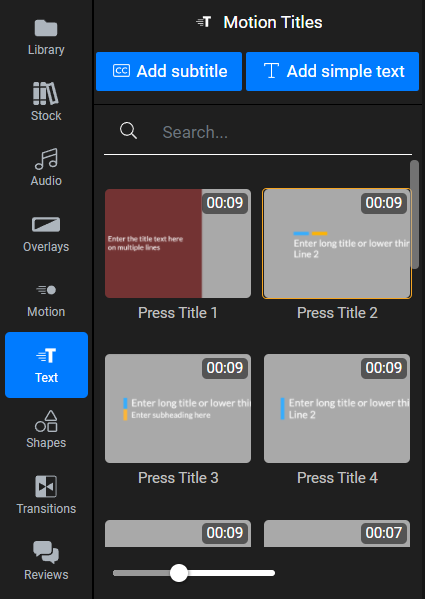Open the Transitions icon
The height and width of the screenshot is (599, 425).
46,486
